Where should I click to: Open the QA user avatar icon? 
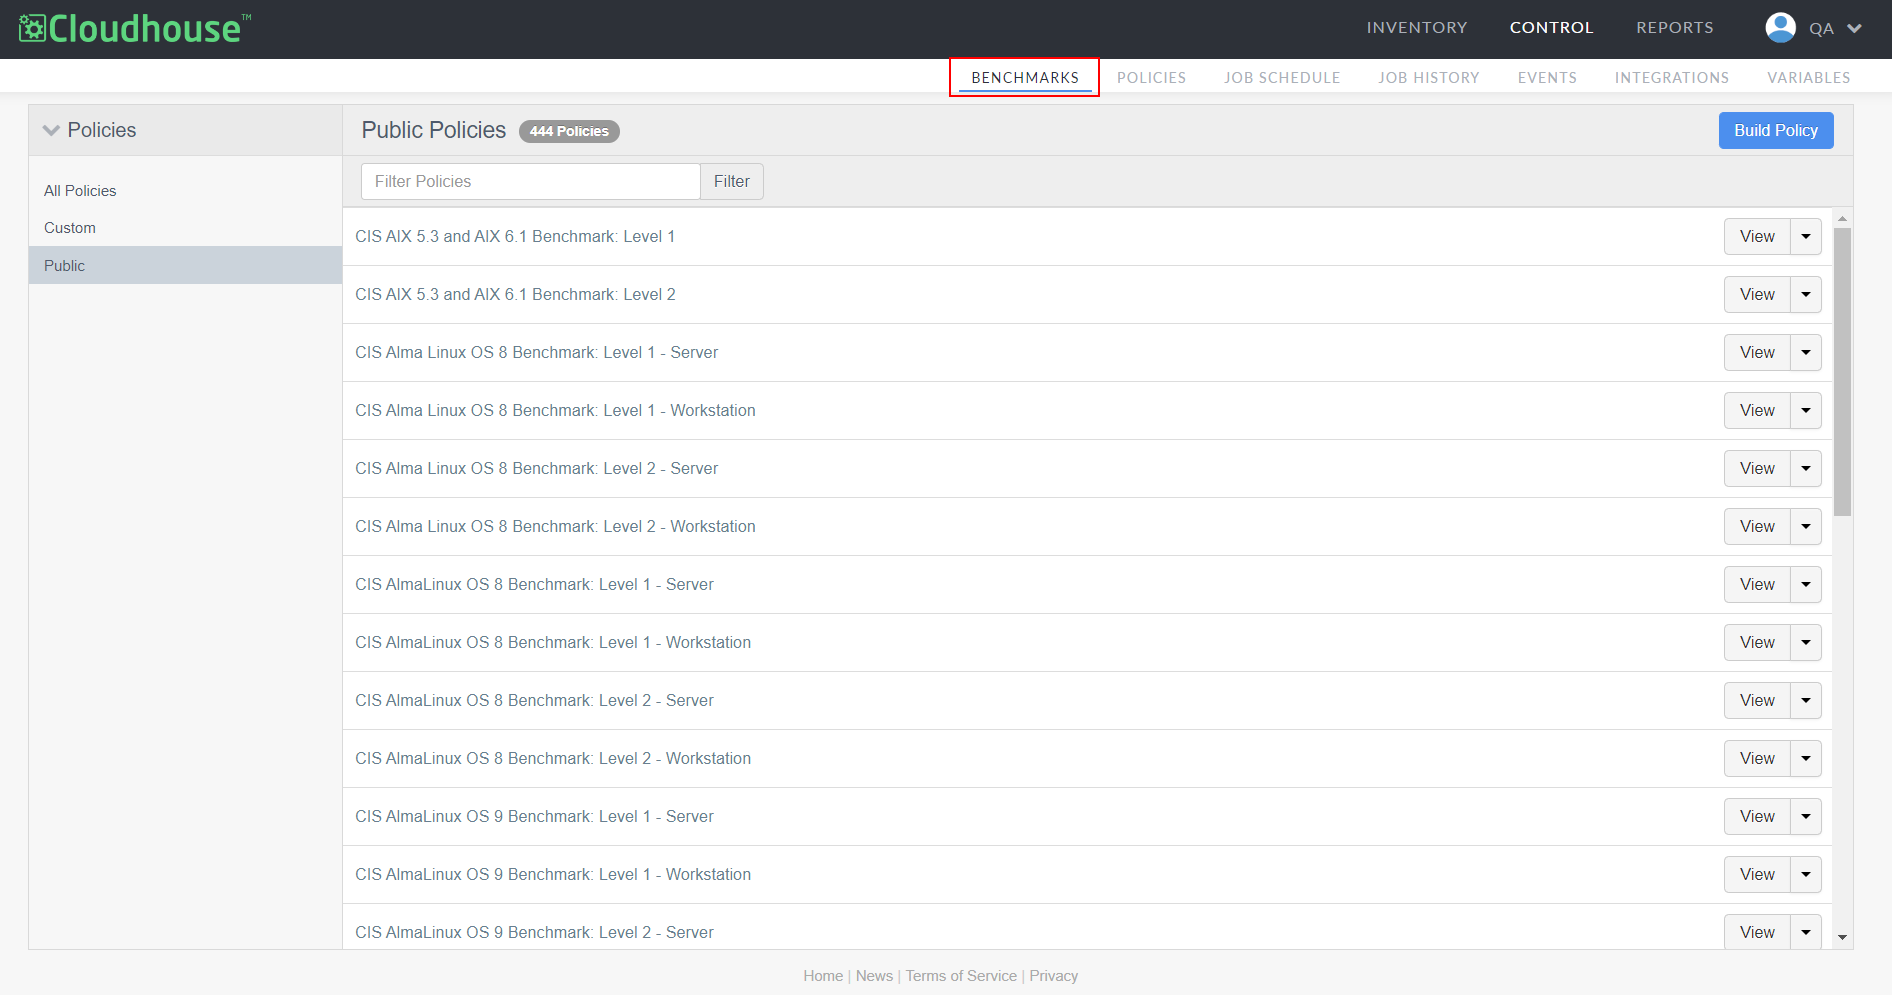[1780, 28]
